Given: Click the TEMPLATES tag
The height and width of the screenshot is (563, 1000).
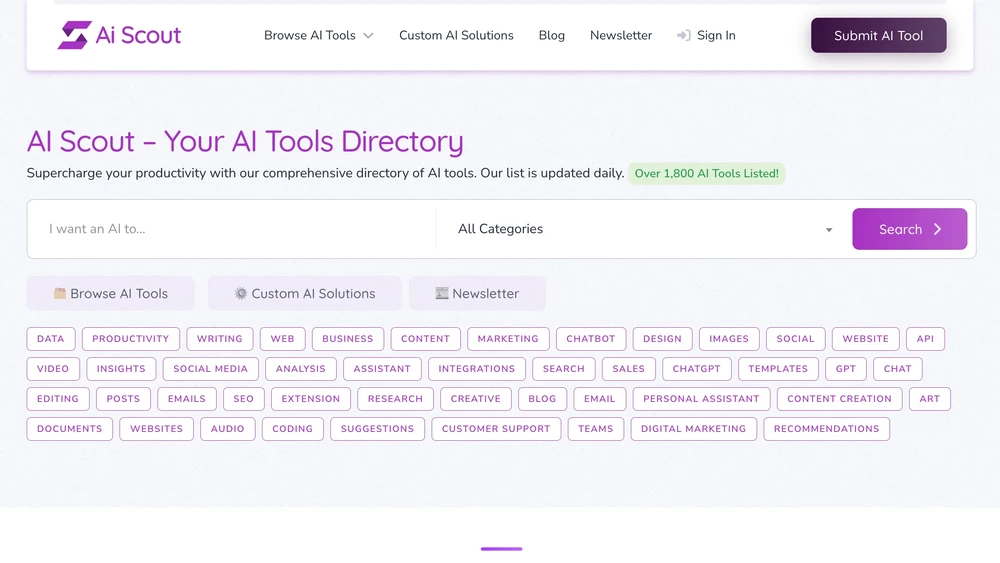Looking at the screenshot, I should [x=778, y=369].
